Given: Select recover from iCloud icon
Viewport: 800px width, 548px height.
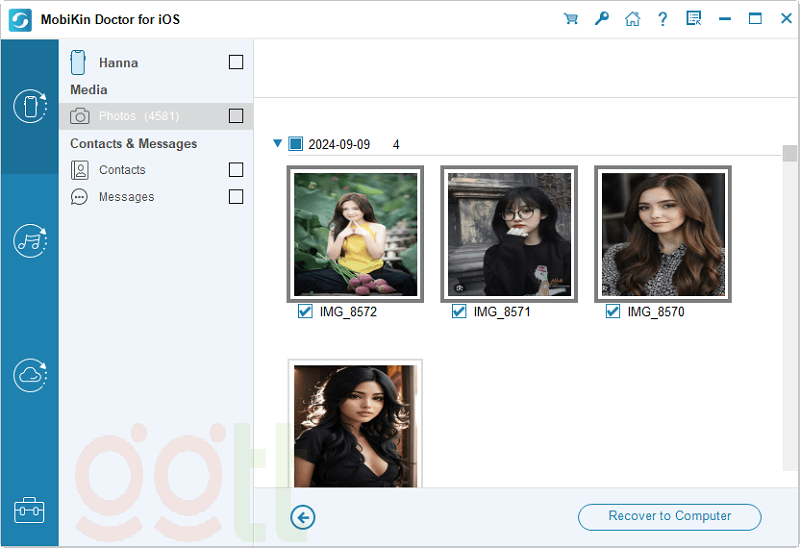Looking at the screenshot, I should pyautogui.click(x=30, y=375).
